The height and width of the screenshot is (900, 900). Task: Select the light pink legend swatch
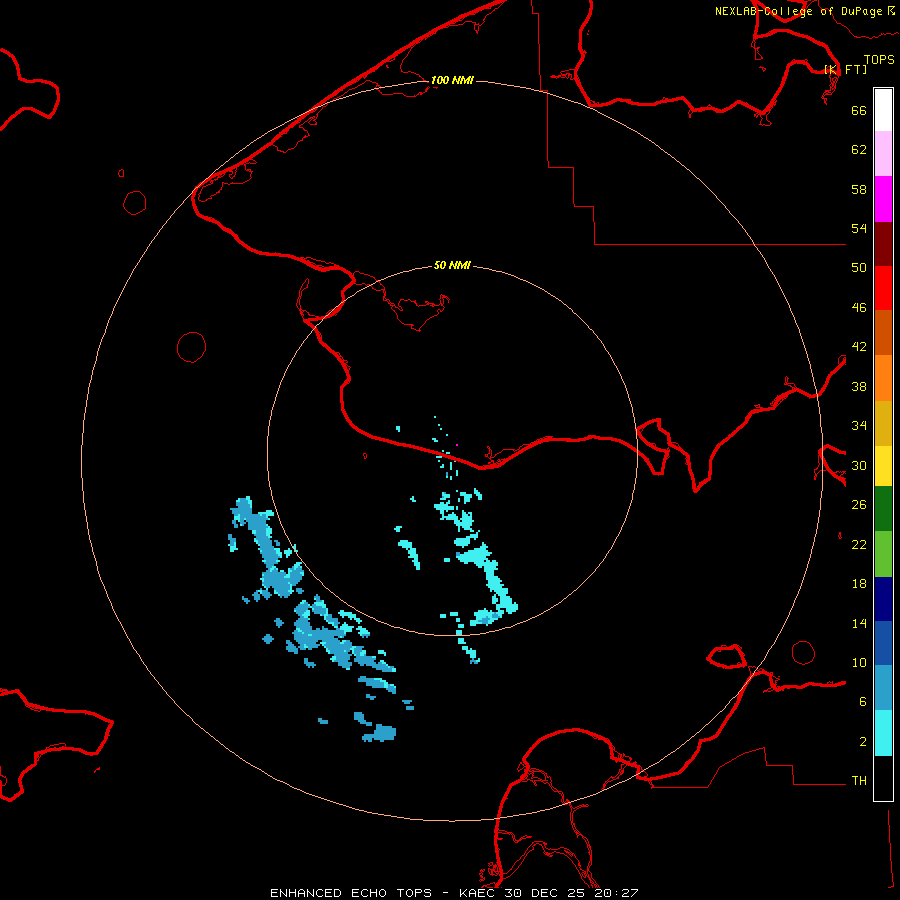[x=883, y=153]
